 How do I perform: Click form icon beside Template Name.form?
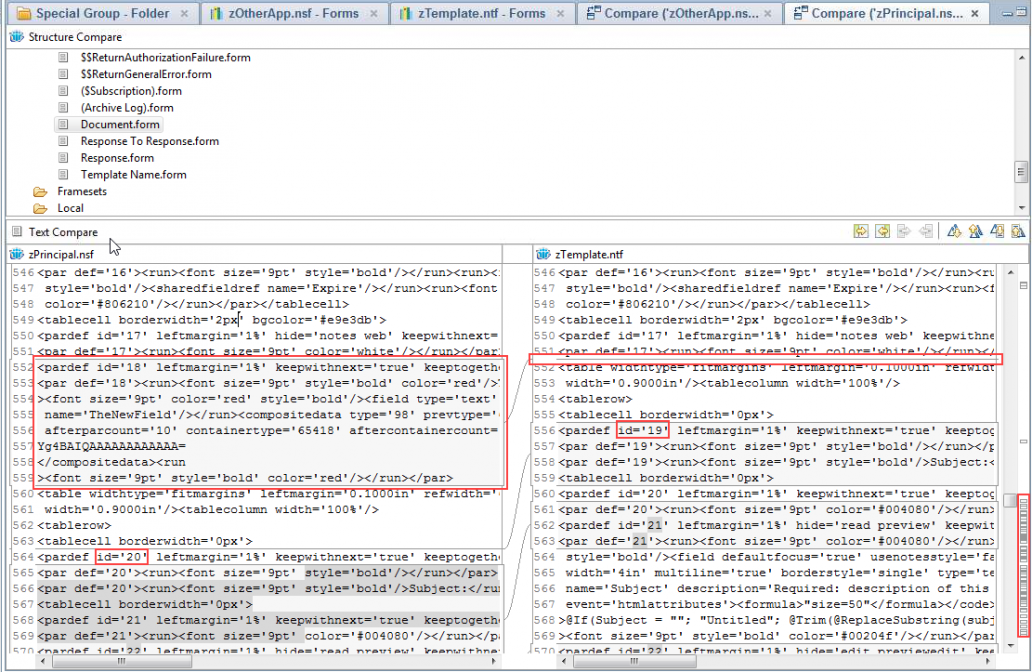click(63, 174)
